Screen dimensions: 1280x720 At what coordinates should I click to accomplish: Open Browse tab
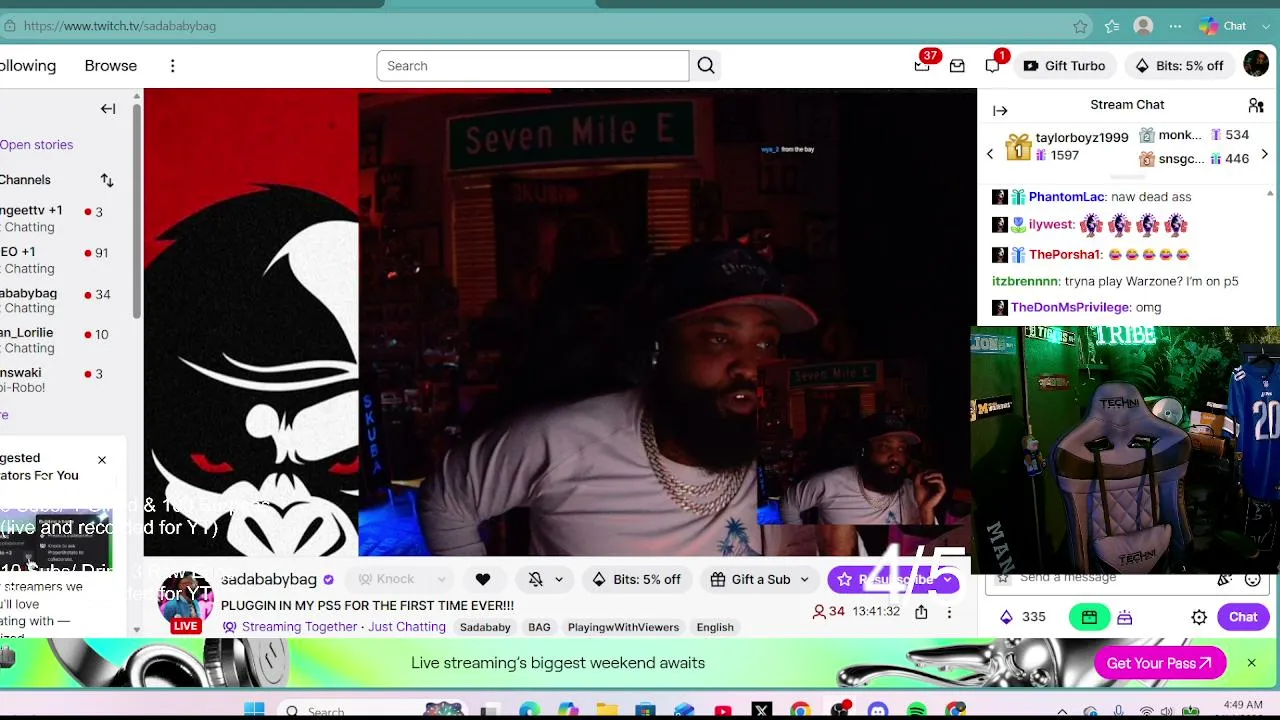pyautogui.click(x=111, y=66)
